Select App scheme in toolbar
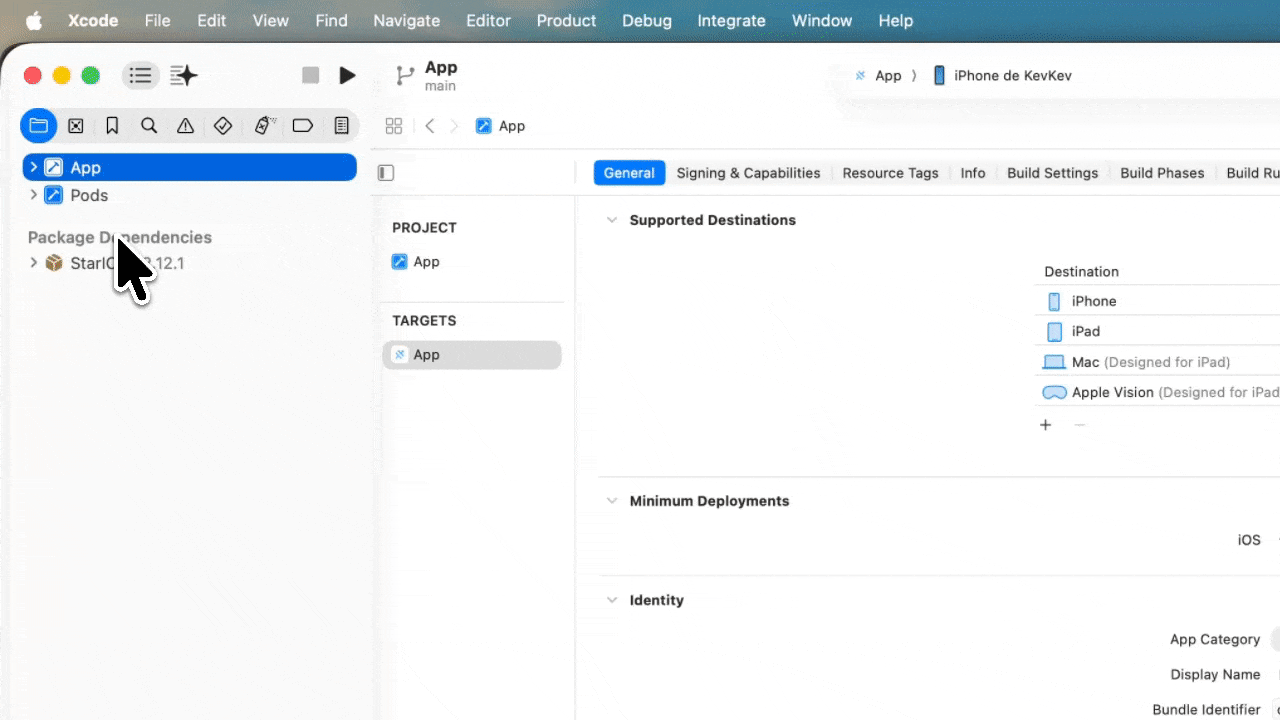The image size is (1280, 720). click(x=878, y=75)
